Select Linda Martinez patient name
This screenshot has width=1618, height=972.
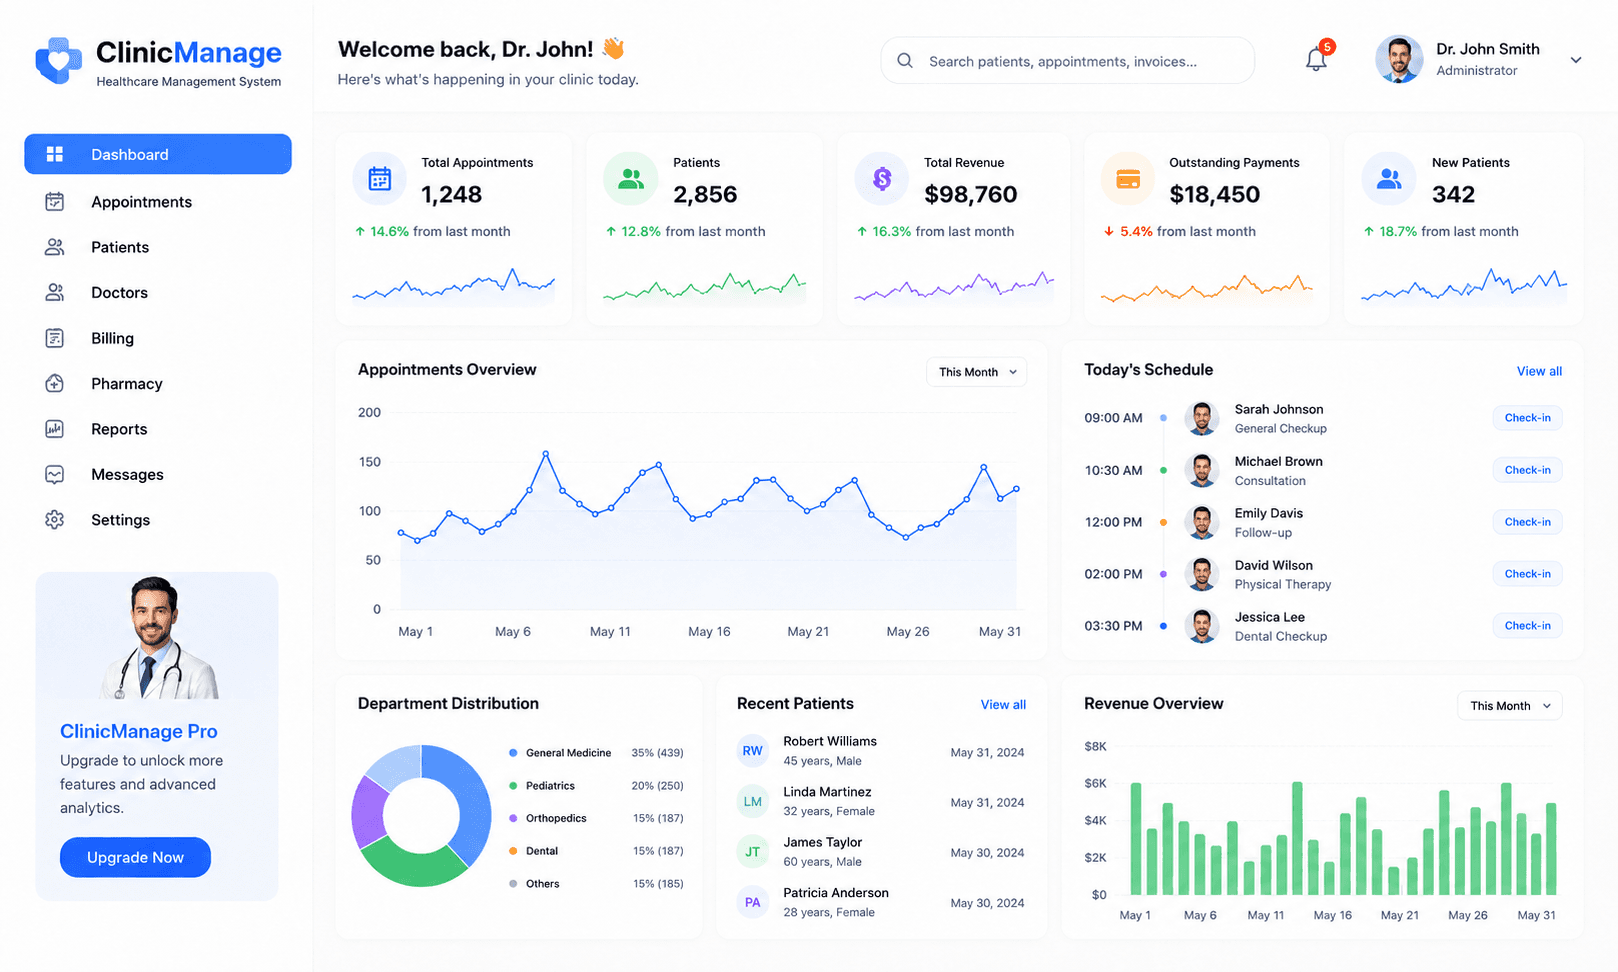click(827, 792)
